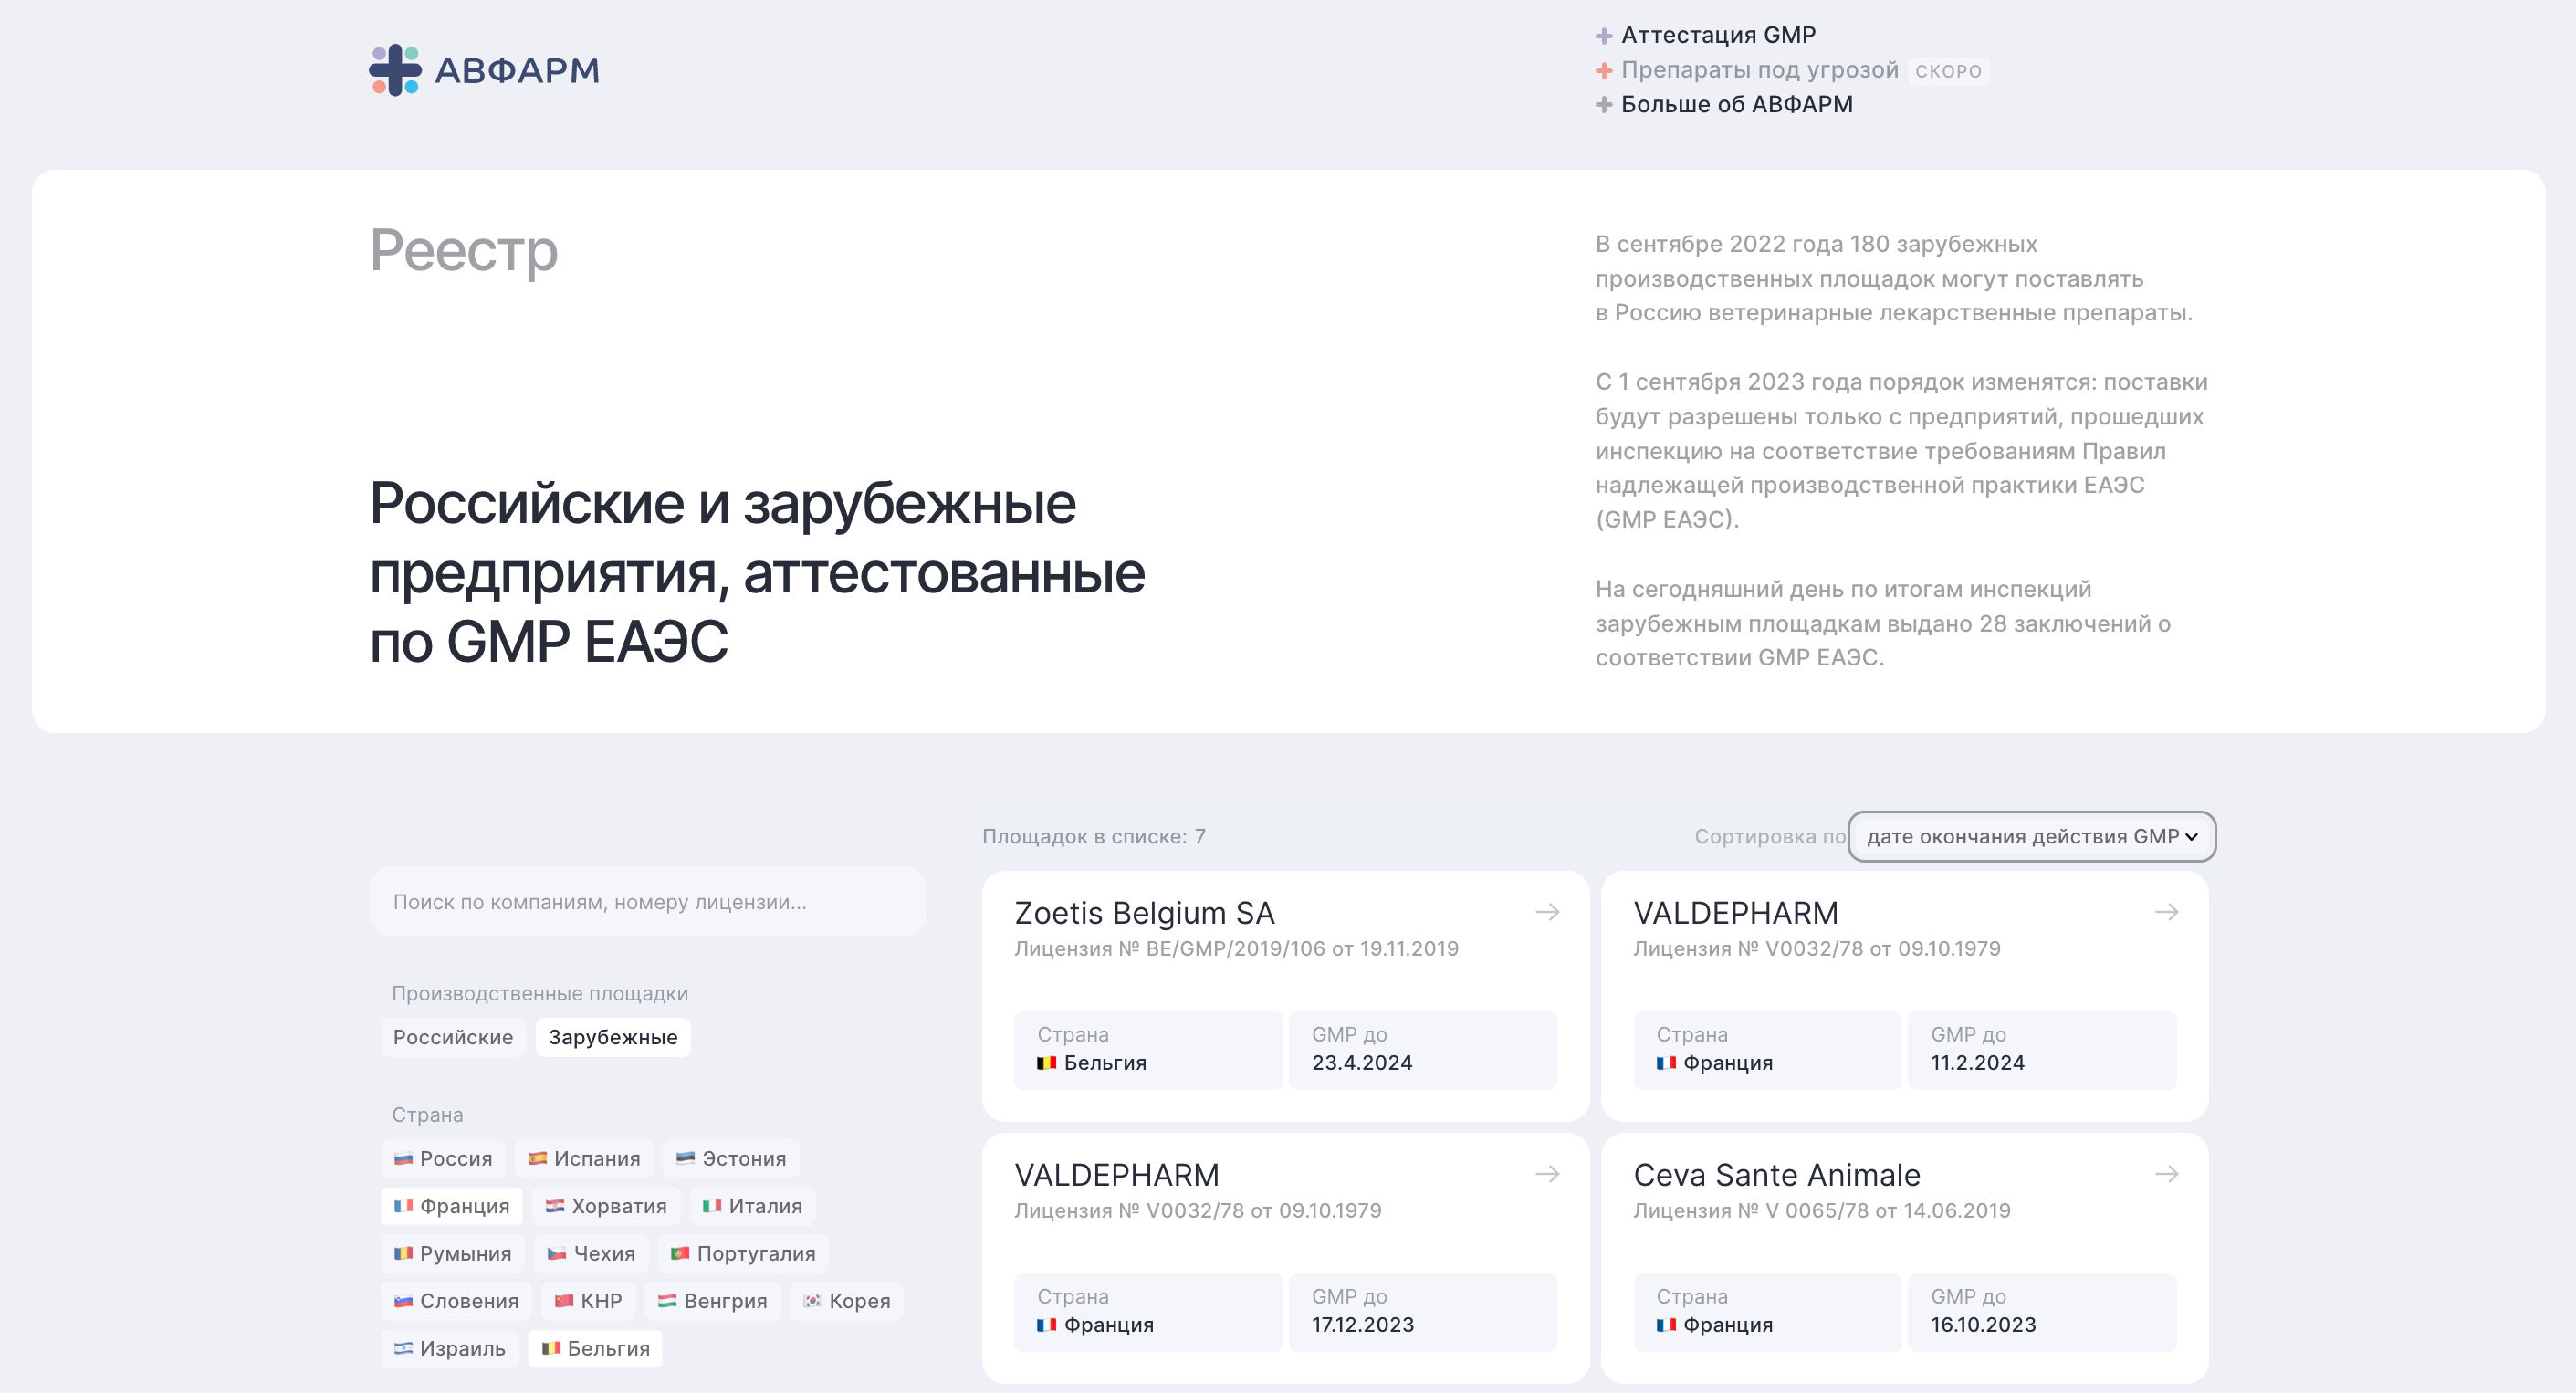
Task: Switch to Зарубежные production sites tab
Action: (613, 1037)
